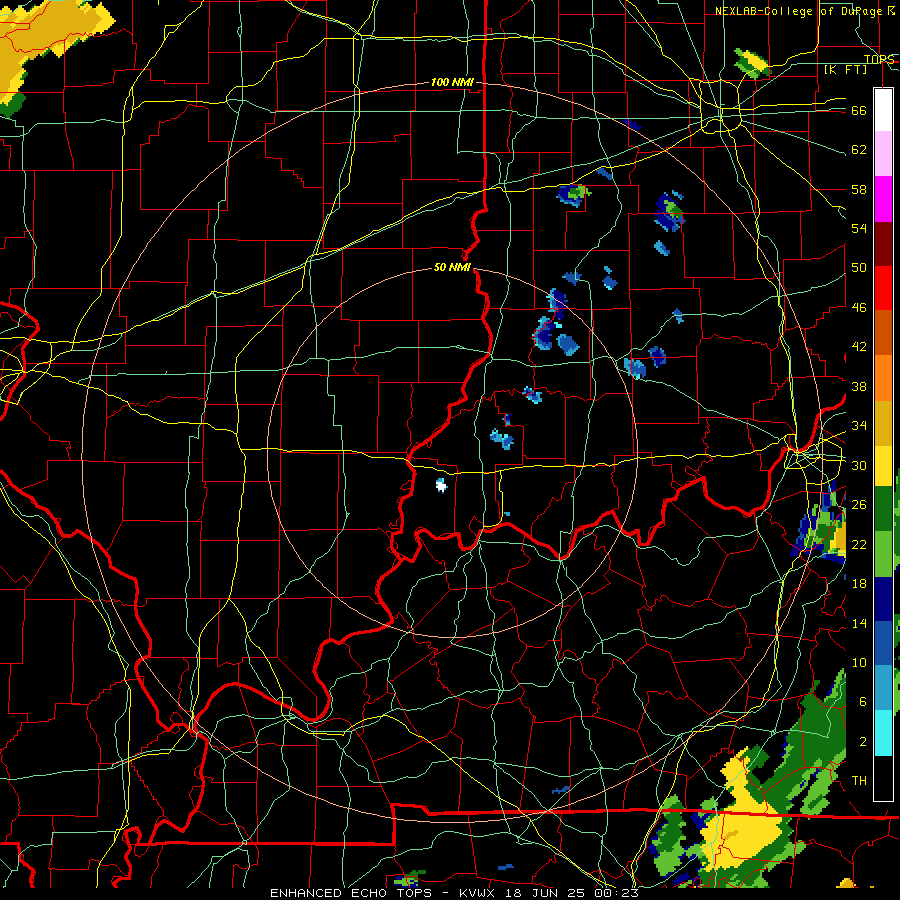This screenshot has width=900, height=900.
Task: Select the light green legend swatch
Action: point(883,554)
